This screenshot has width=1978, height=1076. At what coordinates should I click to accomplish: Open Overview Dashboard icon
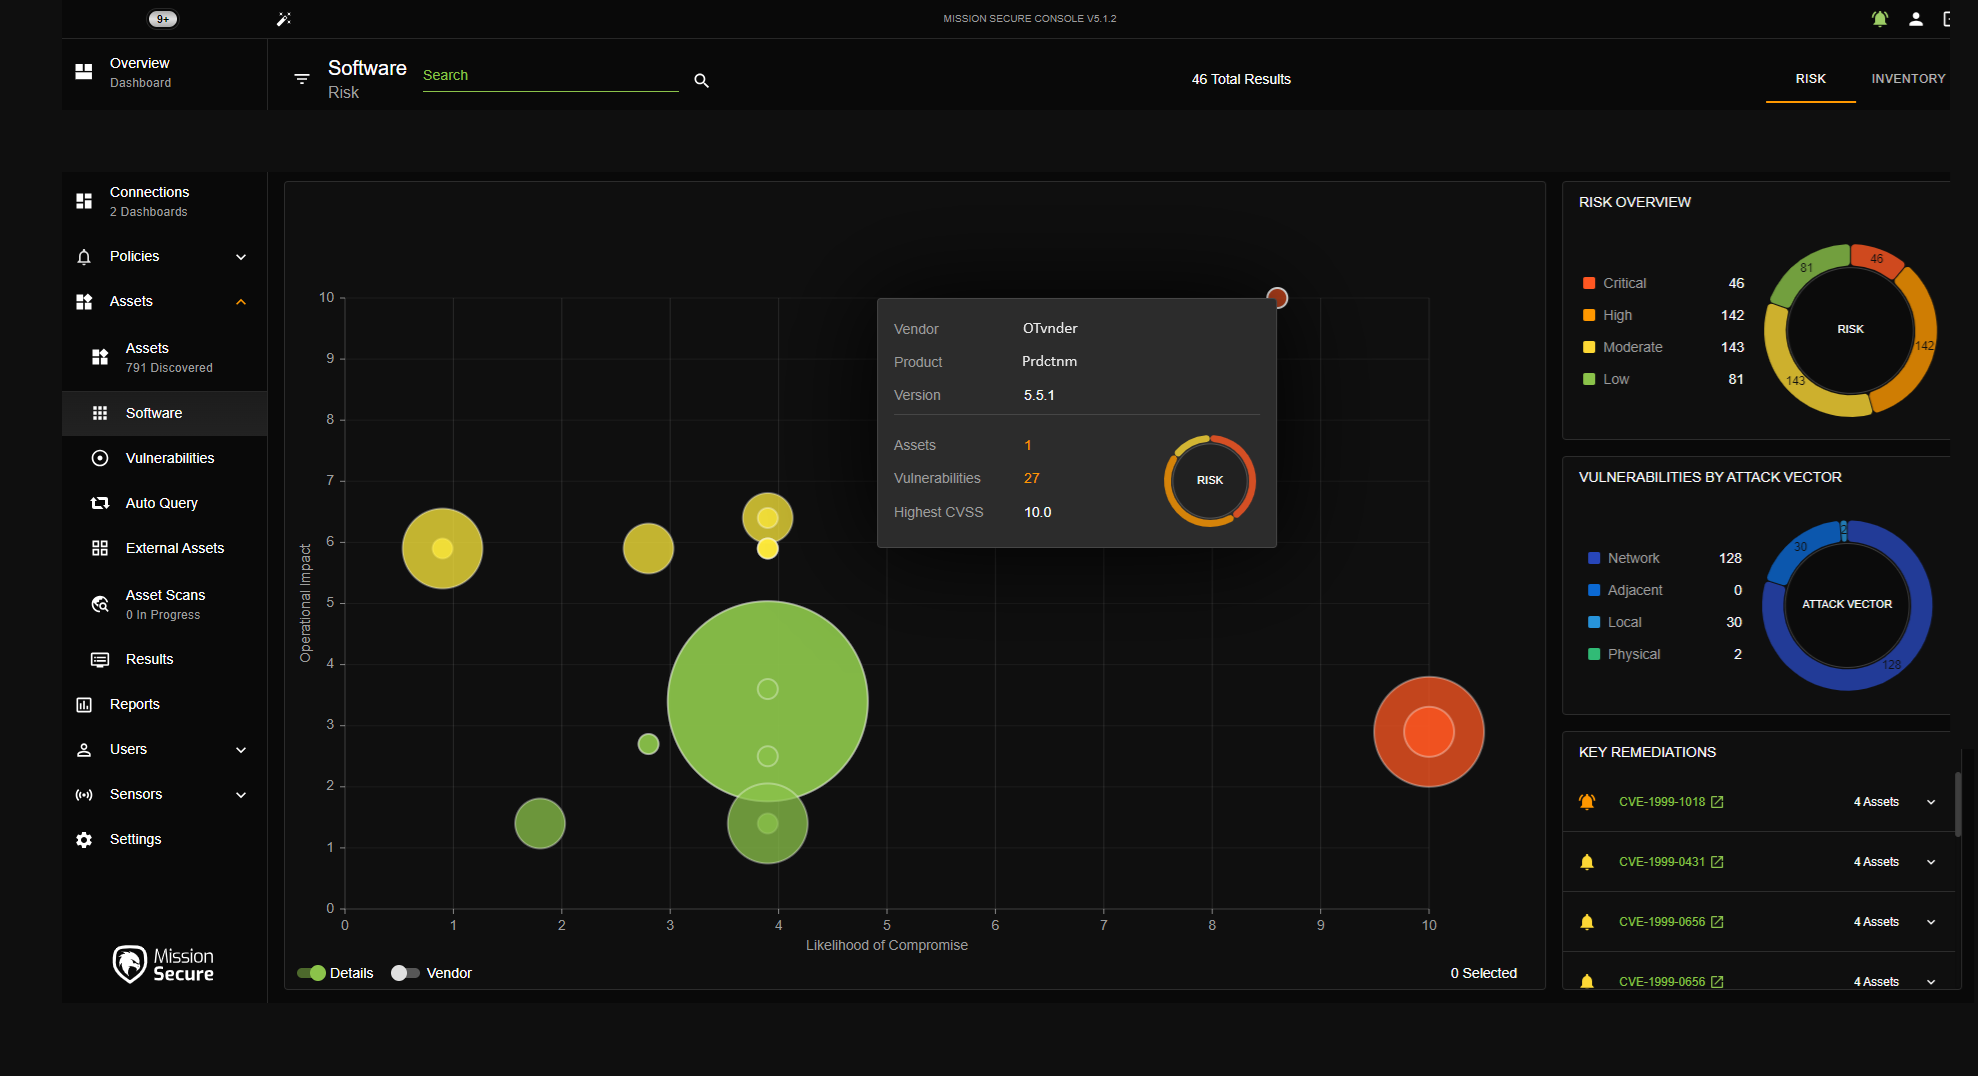(x=84, y=72)
